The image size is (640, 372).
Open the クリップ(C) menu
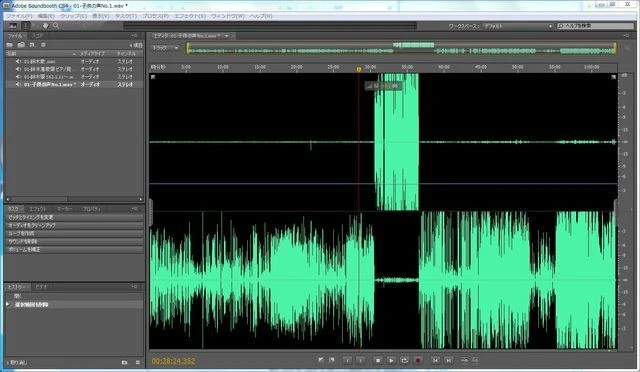(73, 16)
